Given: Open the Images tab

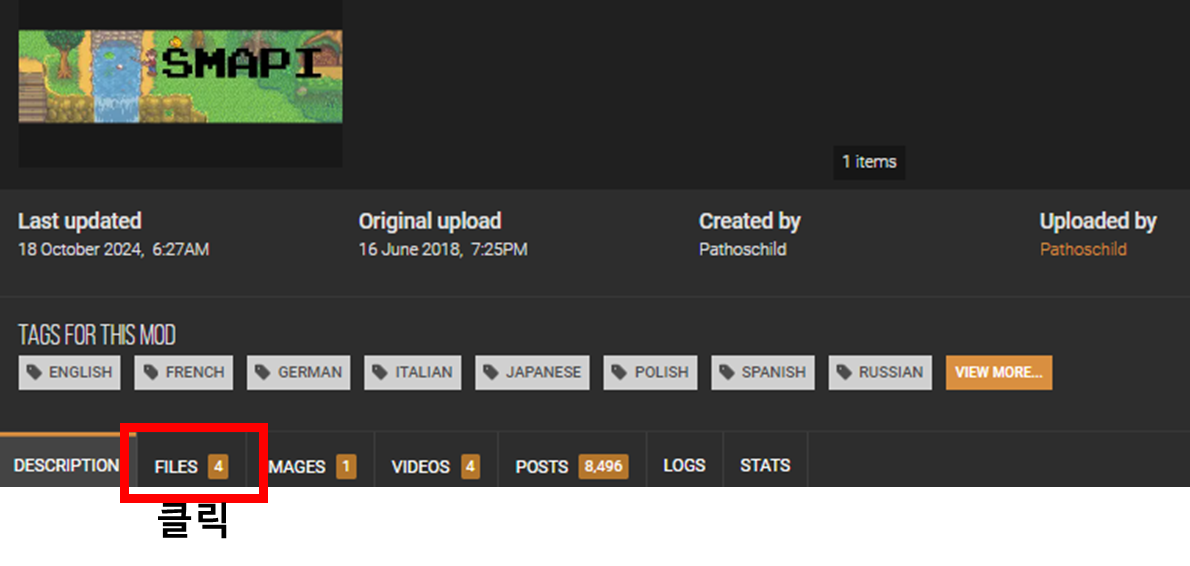Looking at the screenshot, I should pos(310,466).
